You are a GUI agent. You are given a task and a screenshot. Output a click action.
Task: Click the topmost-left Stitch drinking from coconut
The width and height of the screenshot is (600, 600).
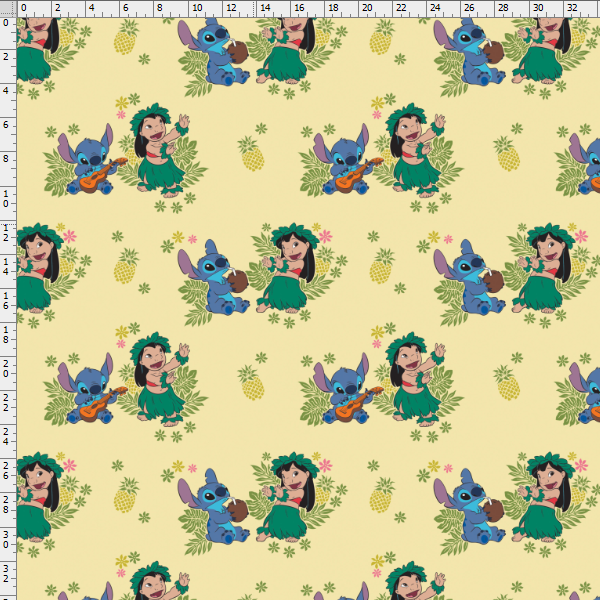tap(215, 52)
